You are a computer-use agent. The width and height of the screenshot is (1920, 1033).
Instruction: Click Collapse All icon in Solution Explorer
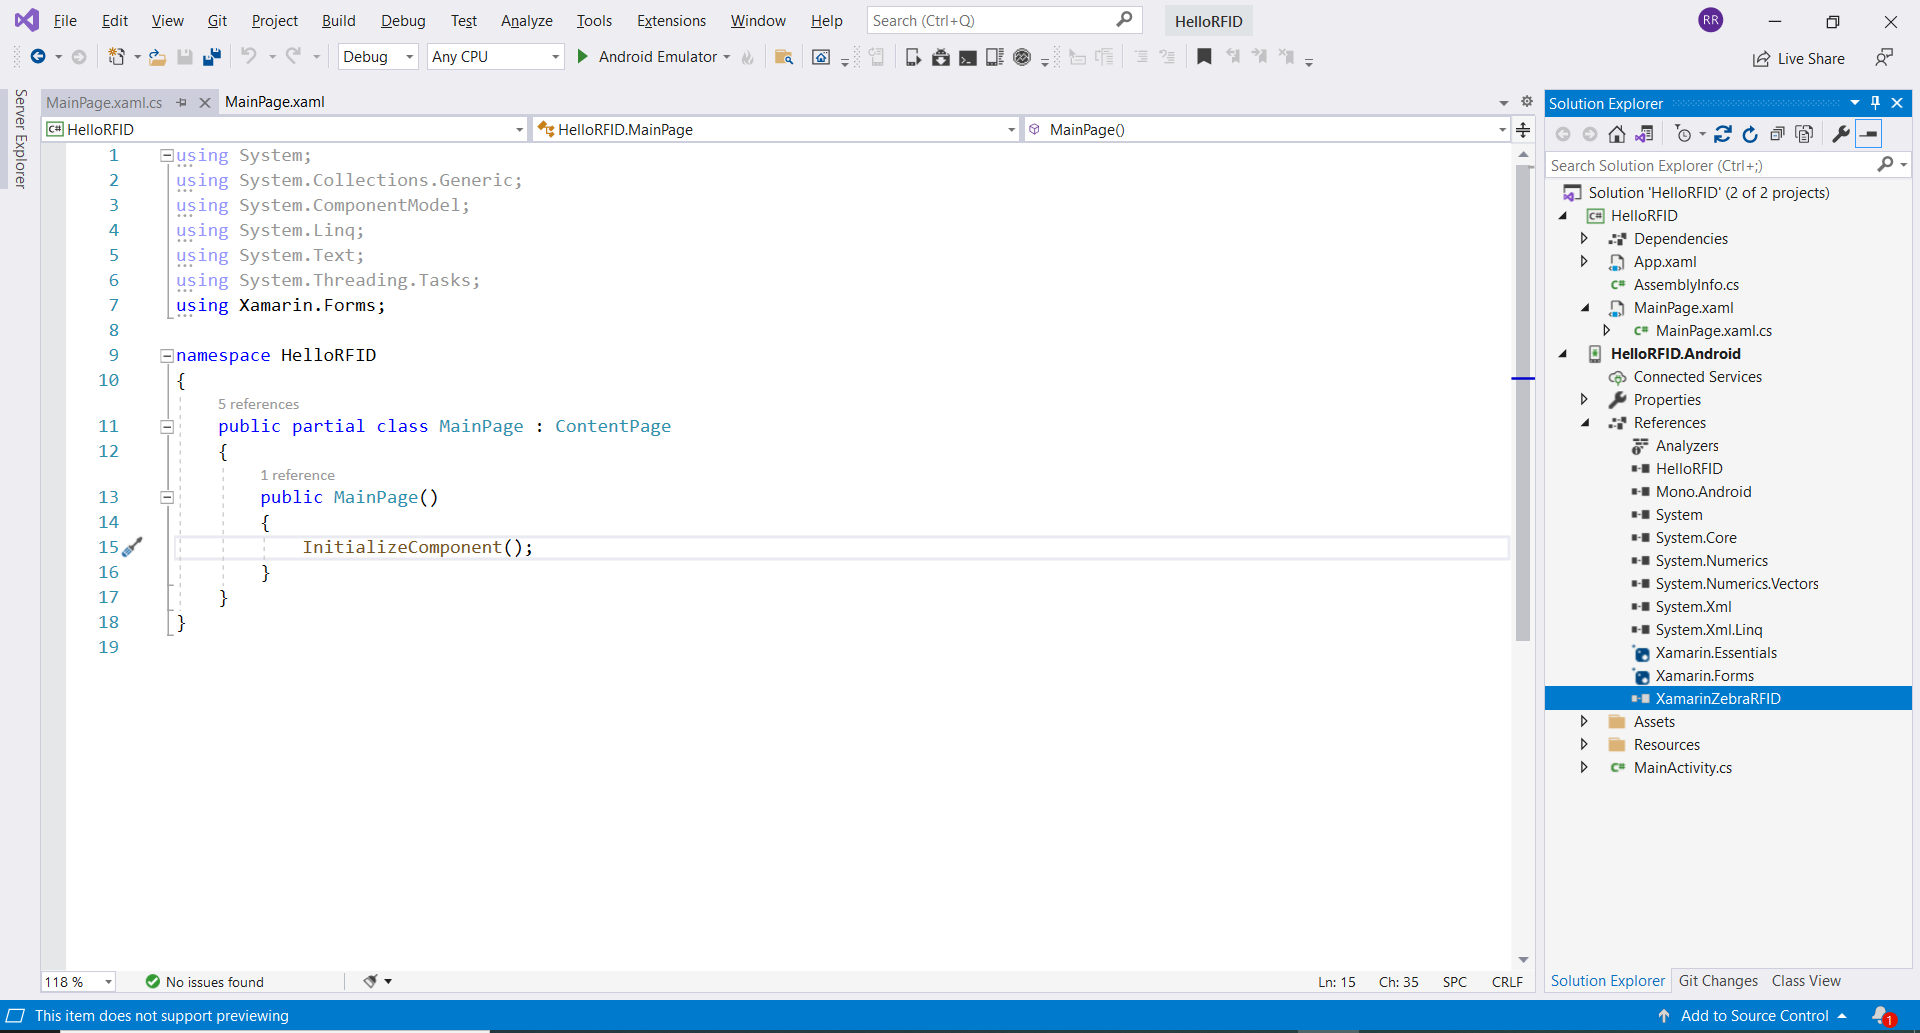[x=1777, y=134]
